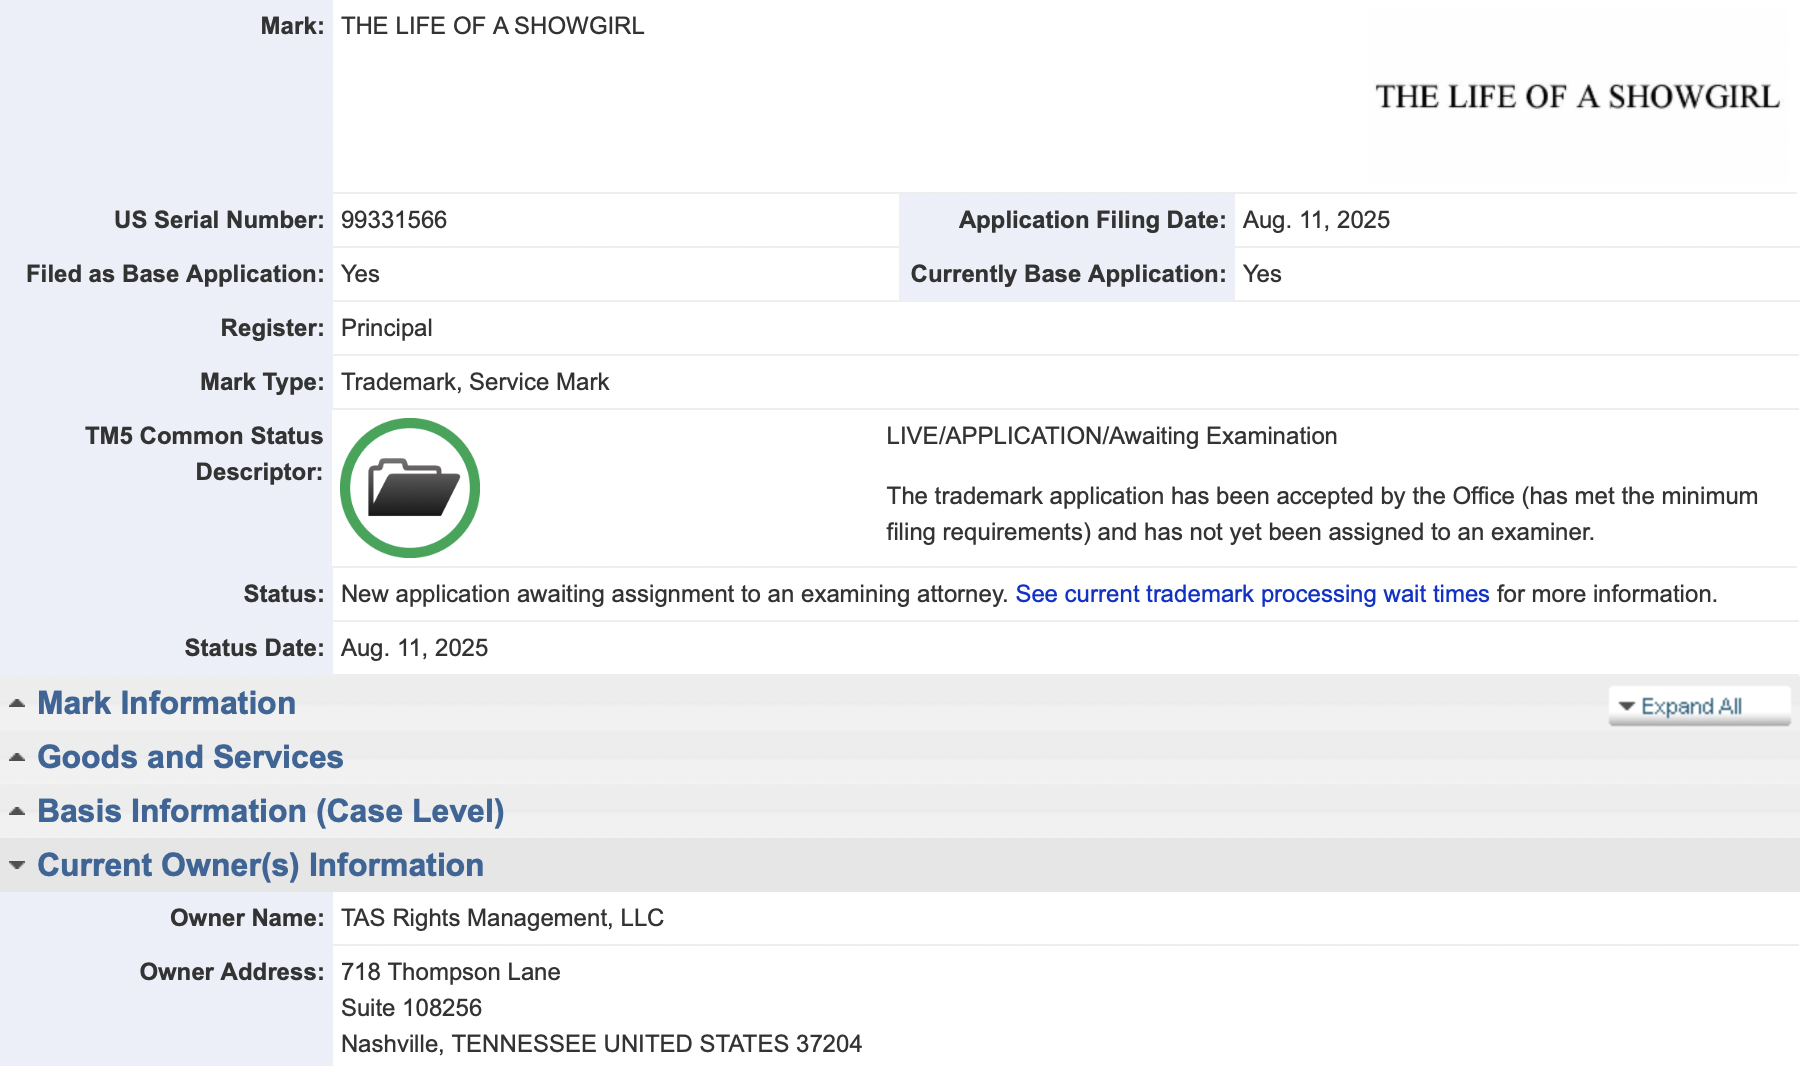Click the LIVE/APPLICATION/Awaiting Examination status text
The height and width of the screenshot is (1066, 1800).
1111,436
